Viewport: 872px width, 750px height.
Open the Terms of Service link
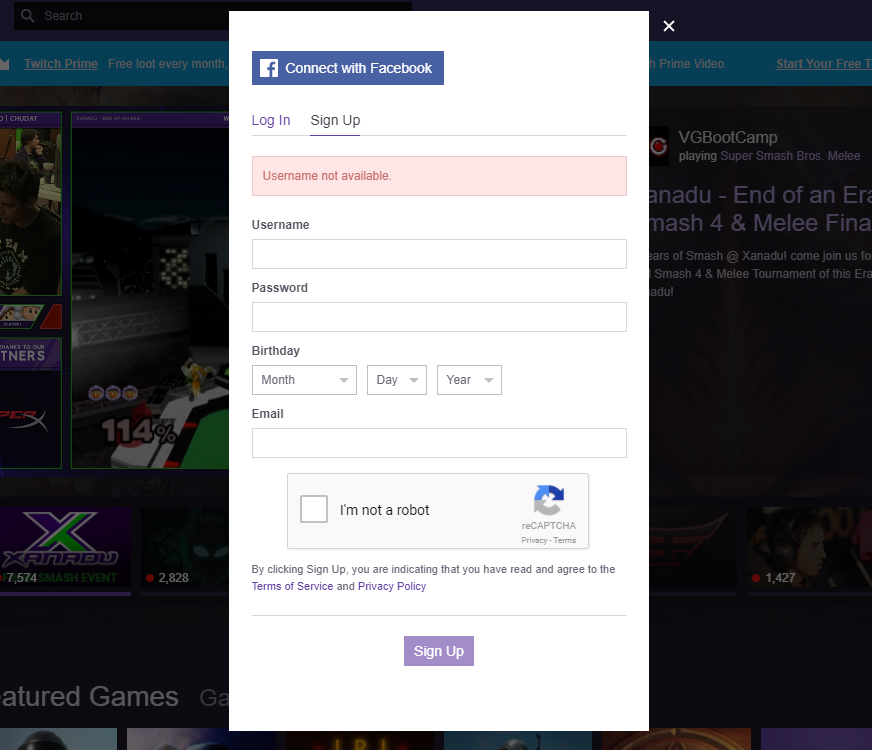[293, 587]
